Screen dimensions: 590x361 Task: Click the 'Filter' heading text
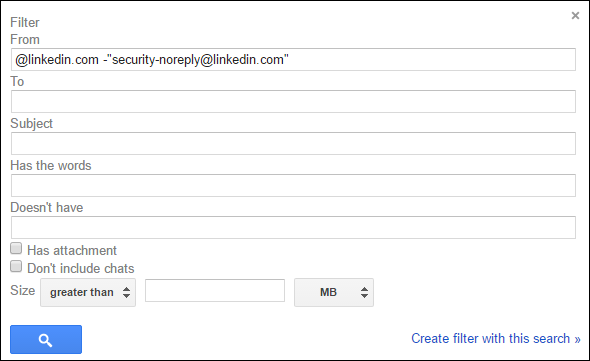pos(25,23)
